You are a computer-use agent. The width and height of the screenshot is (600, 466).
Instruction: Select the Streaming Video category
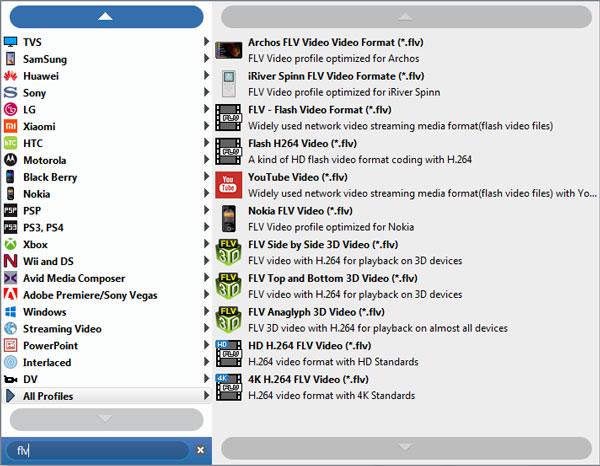point(106,328)
